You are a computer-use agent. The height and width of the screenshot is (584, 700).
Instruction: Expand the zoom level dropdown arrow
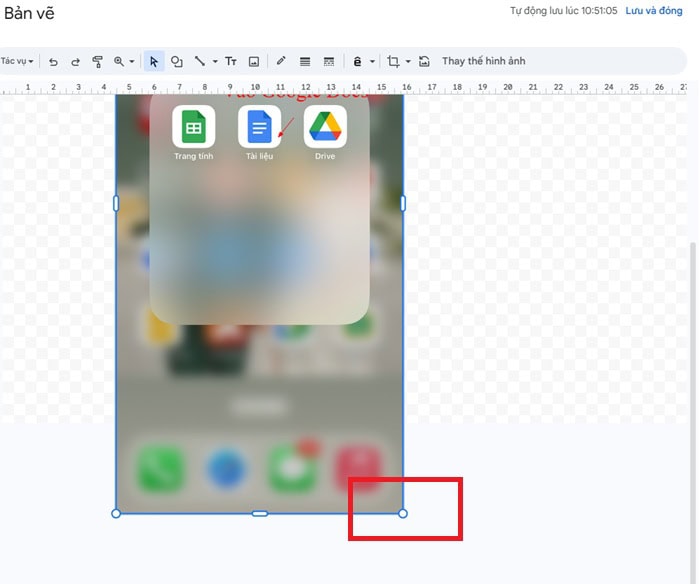132,62
